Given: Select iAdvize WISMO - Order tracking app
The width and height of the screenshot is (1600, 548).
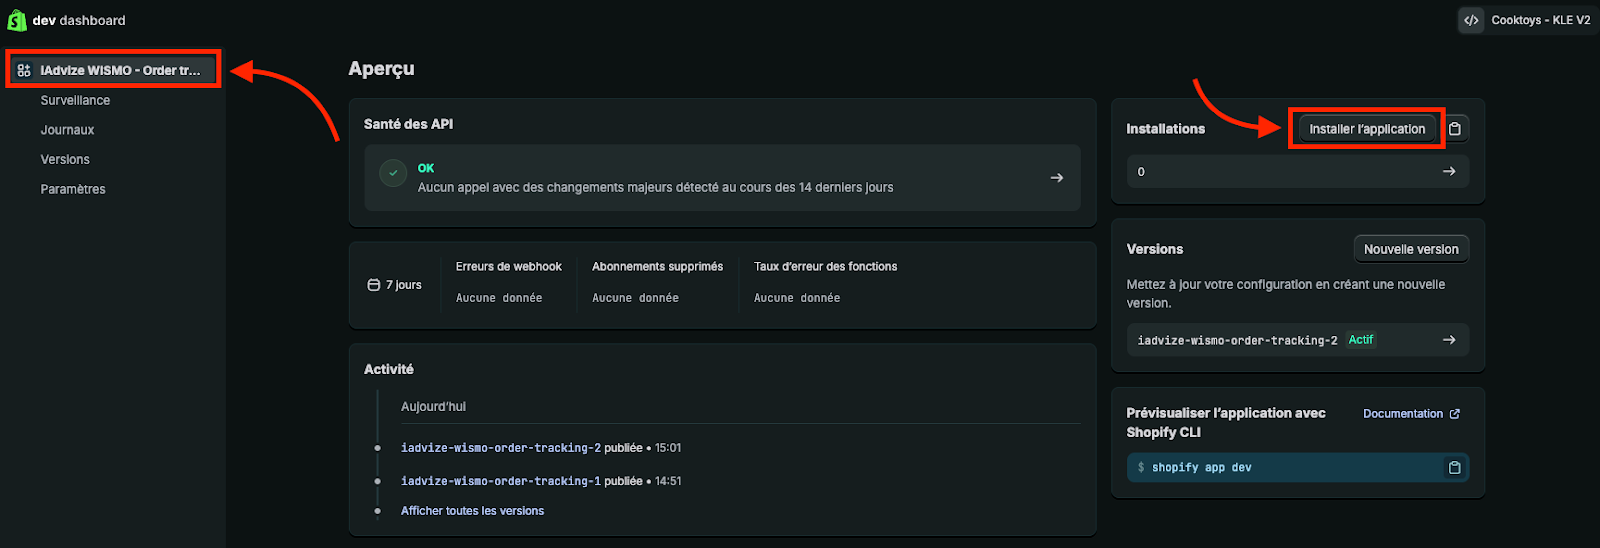Looking at the screenshot, I should click(x=120, y=71).
